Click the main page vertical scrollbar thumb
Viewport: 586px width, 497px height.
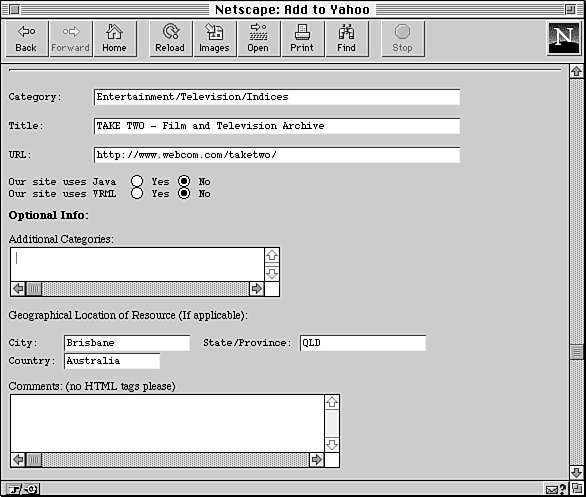click(x=576, y=352)
